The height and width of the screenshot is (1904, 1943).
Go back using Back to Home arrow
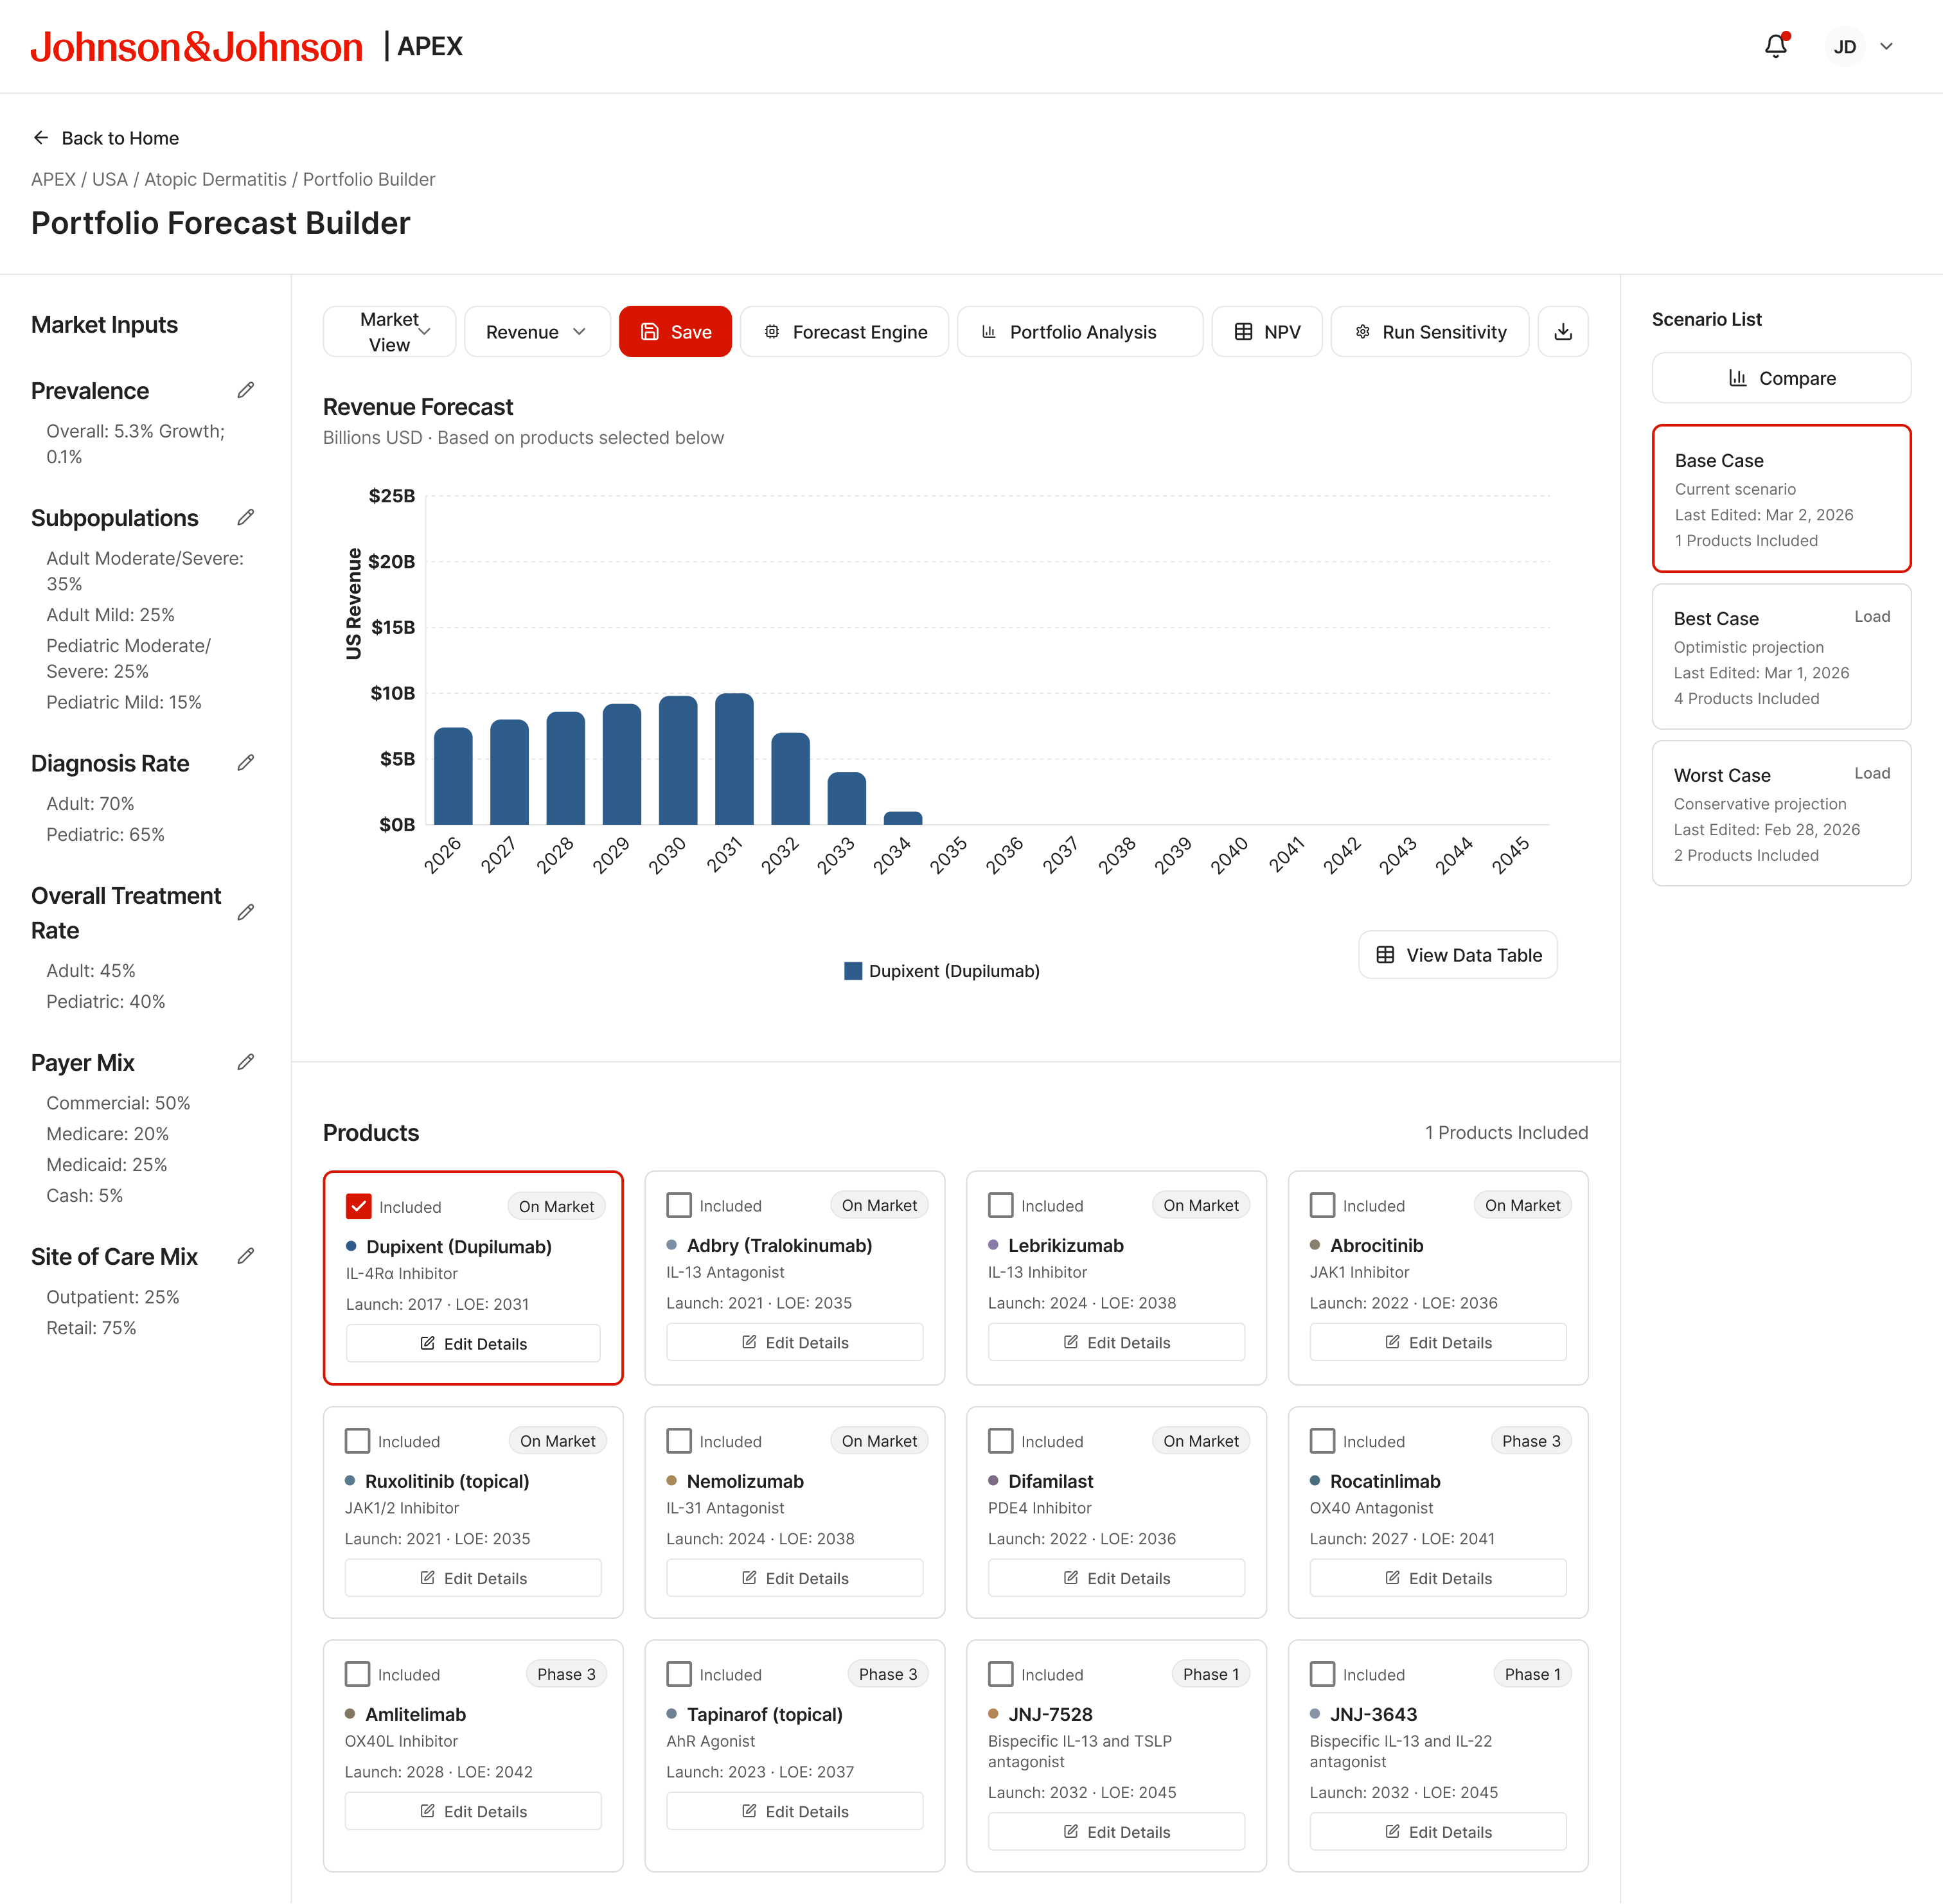[x=40, y=138]
